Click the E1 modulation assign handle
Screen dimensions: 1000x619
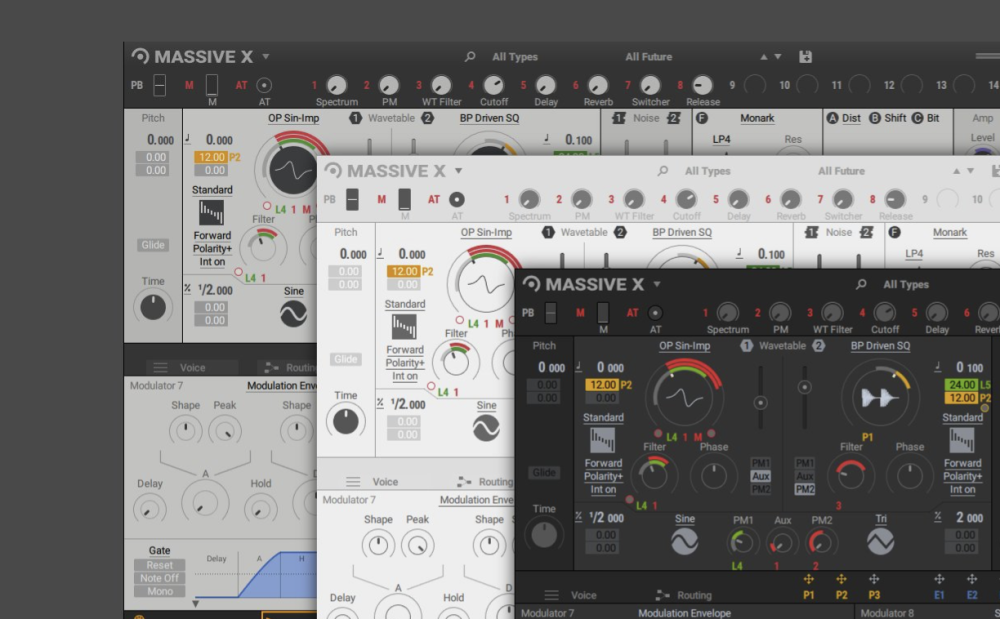tap(939, 579)
